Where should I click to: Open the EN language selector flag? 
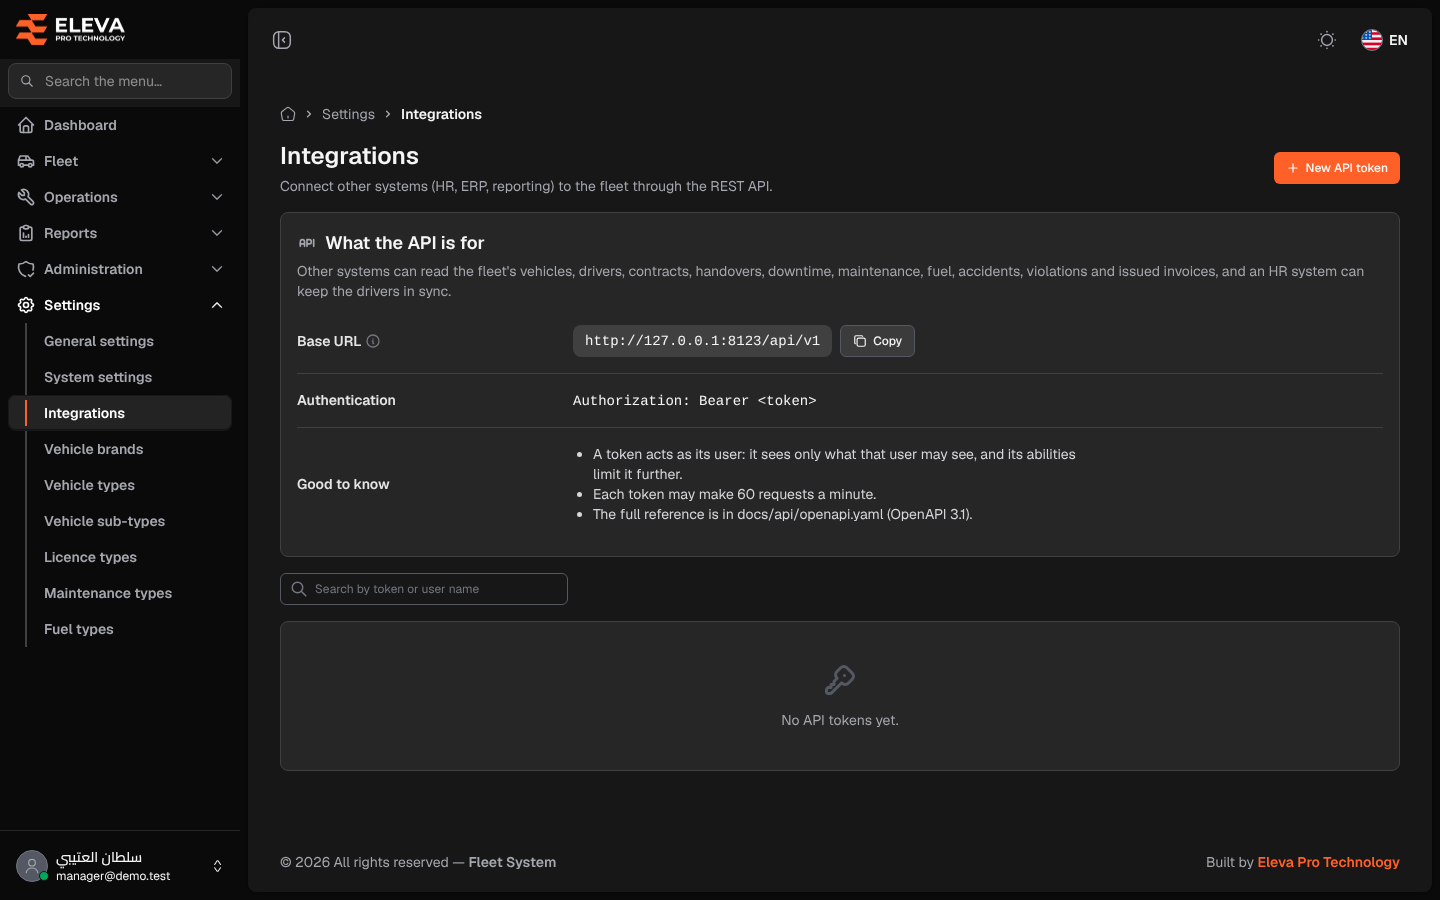(x=1384, y=40)
